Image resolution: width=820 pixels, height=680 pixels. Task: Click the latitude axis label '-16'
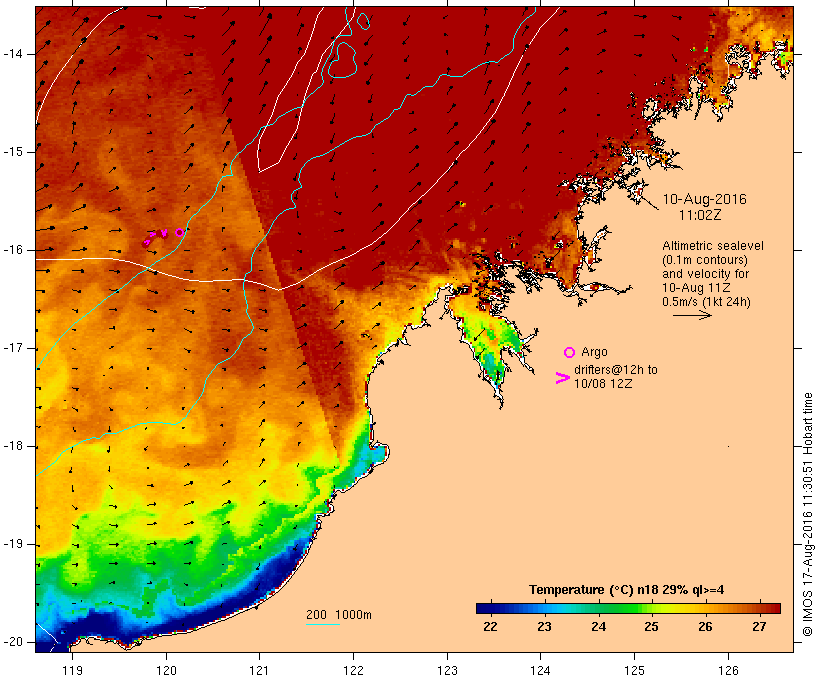[x=12, y=250]
